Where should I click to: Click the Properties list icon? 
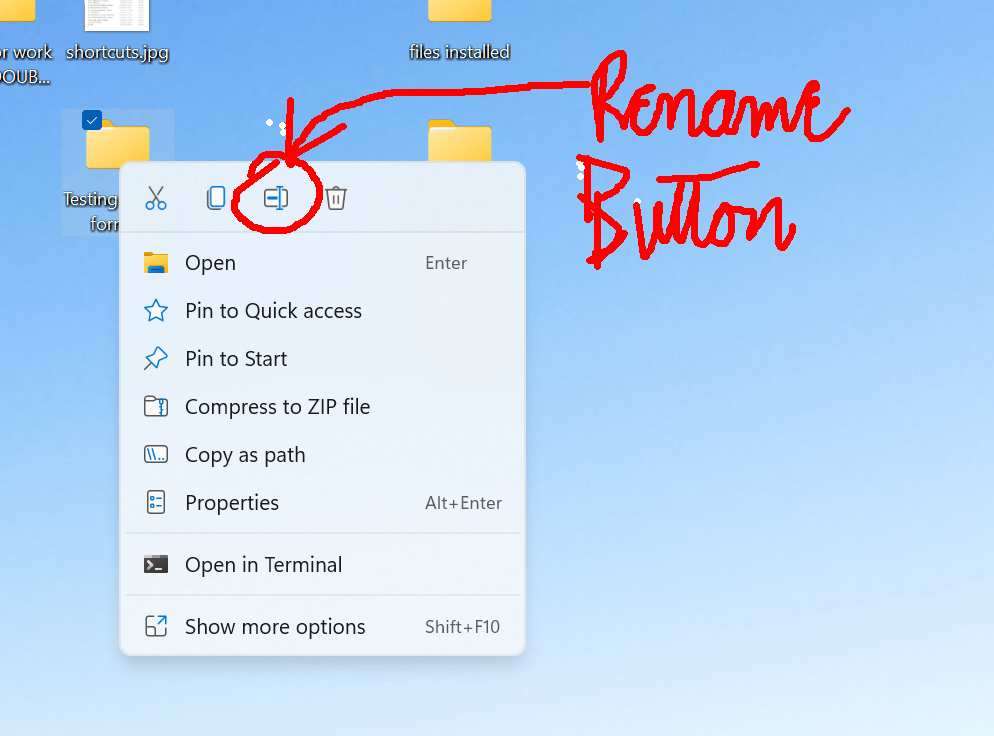click(156, 502)
